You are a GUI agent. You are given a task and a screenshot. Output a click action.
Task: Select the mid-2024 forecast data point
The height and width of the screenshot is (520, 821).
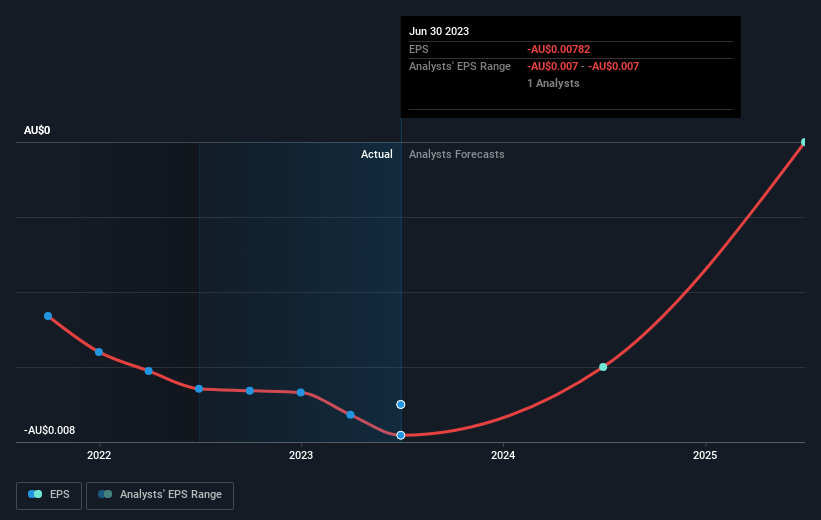pyautogui.click(x=603, y=367)
